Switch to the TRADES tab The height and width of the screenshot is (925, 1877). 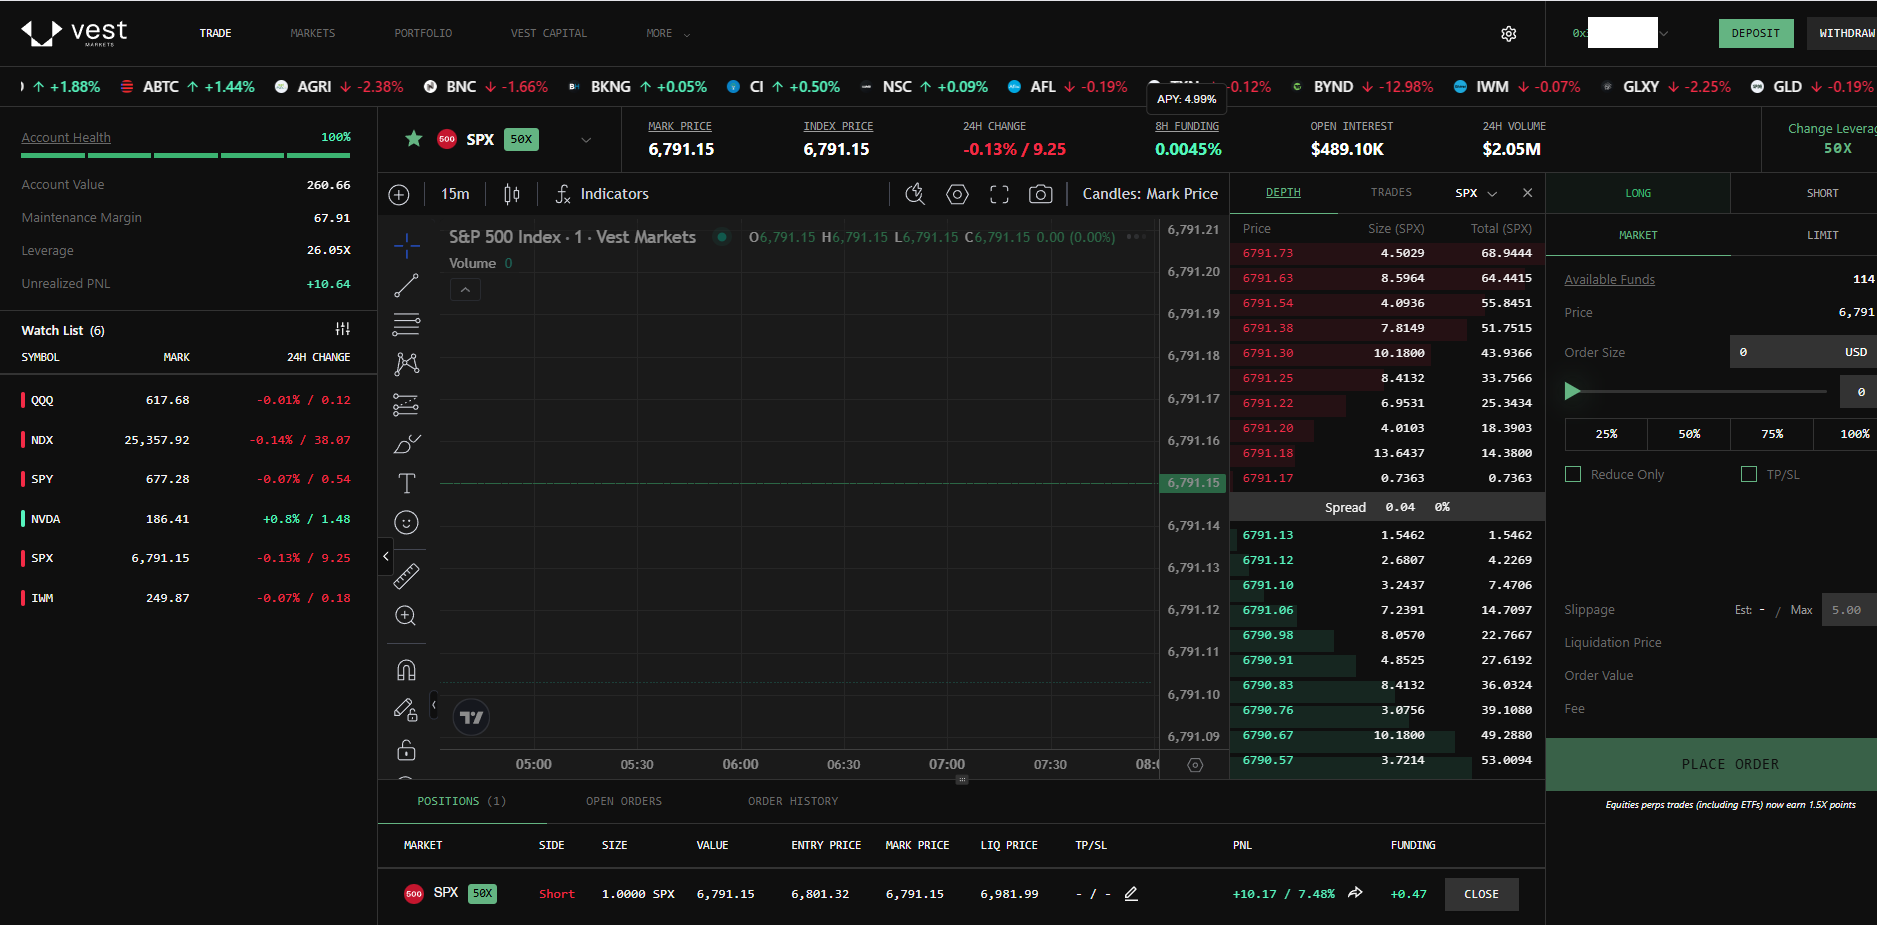1391,192
